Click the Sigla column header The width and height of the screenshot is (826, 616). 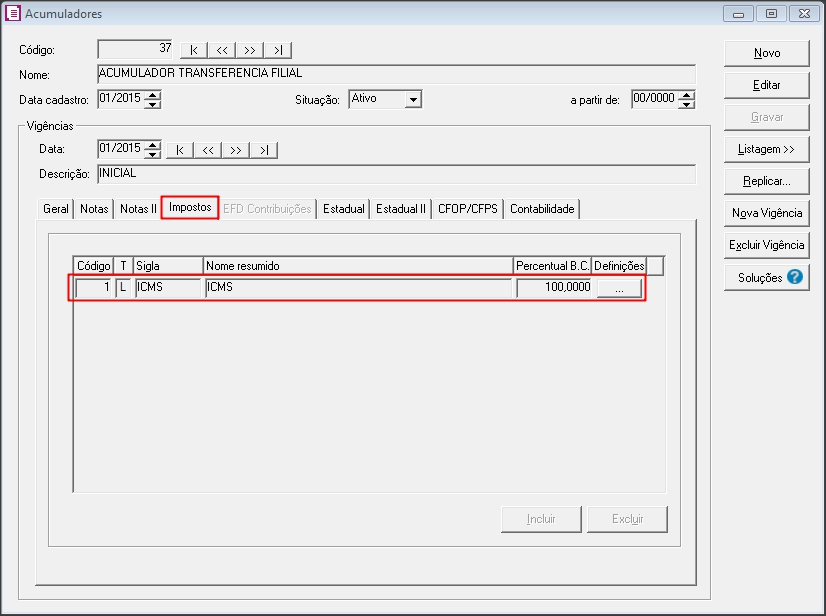click(168, 266)
